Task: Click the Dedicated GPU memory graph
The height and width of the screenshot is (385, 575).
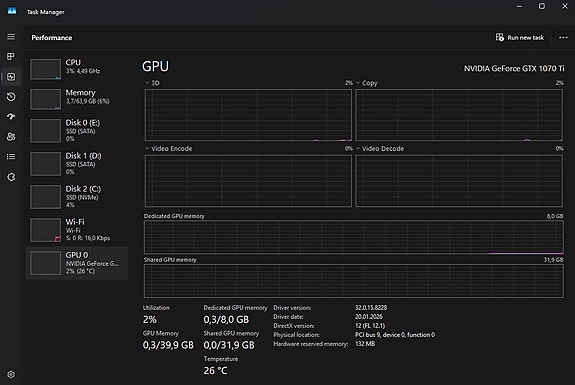Action: pyautogui.click(x=354, y=237)
